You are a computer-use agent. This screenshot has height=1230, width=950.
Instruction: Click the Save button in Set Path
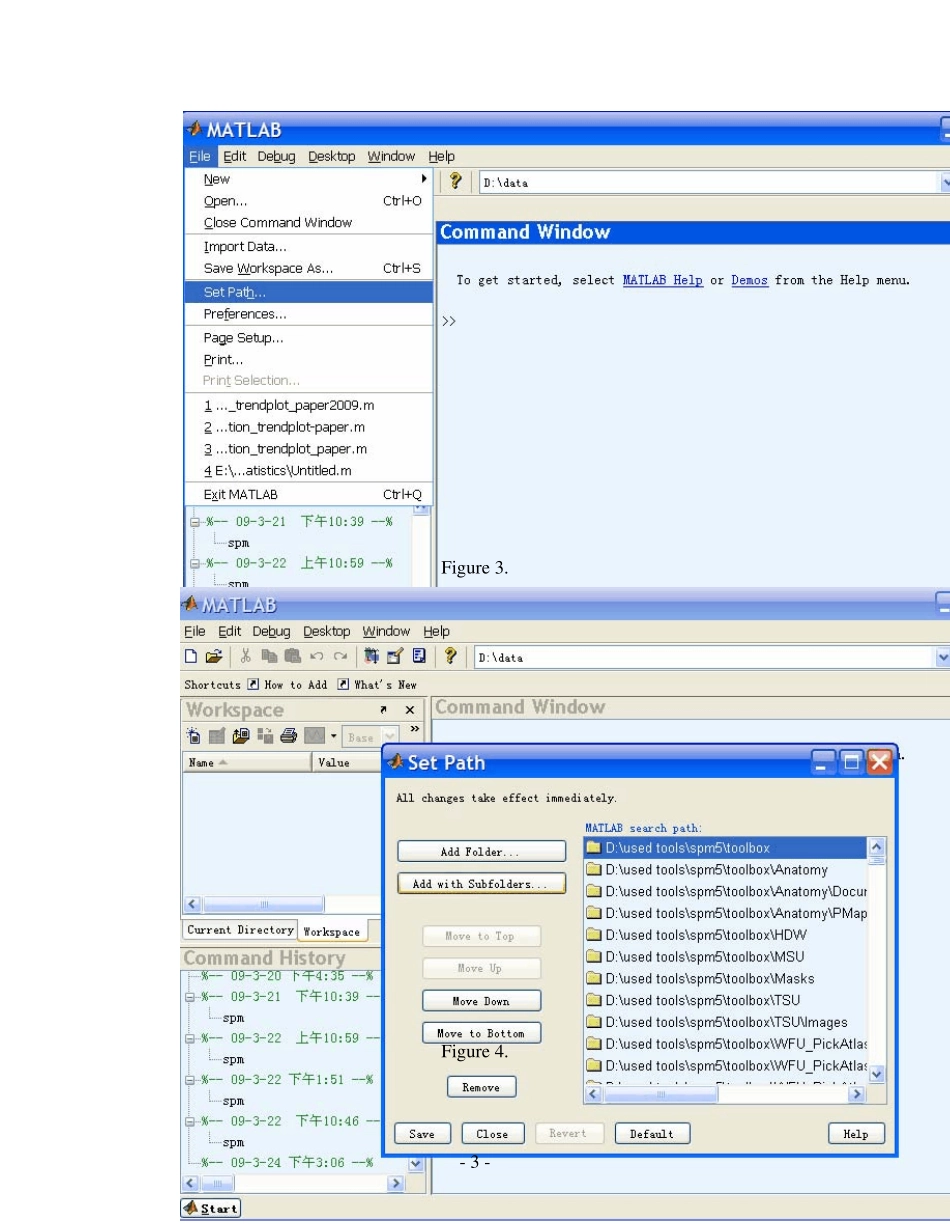pos(422,1134)
